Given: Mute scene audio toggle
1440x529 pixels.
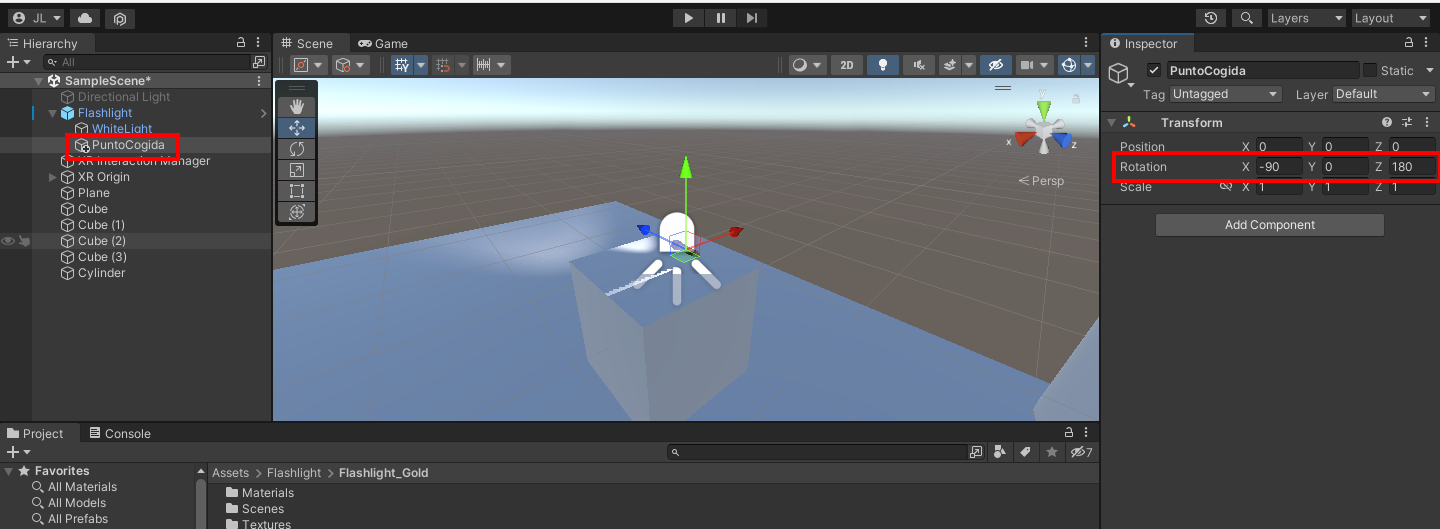Looking at the screenshot, I should click(918, 65).
